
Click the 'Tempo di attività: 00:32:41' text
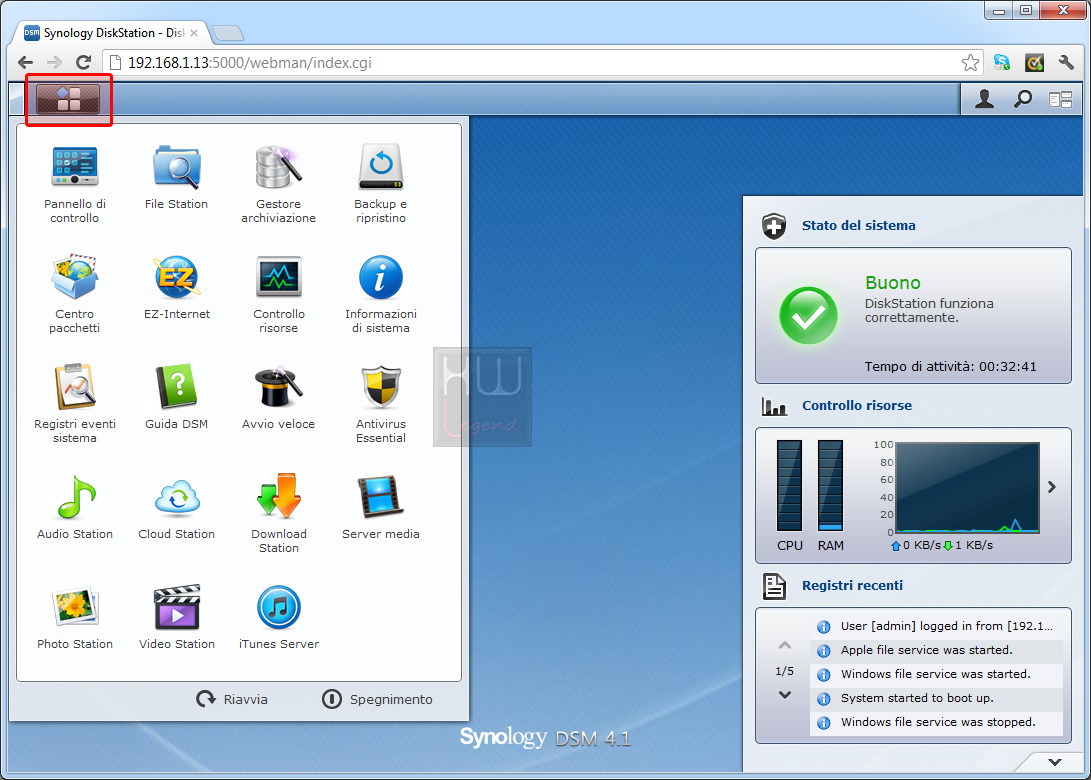(950, 367)
